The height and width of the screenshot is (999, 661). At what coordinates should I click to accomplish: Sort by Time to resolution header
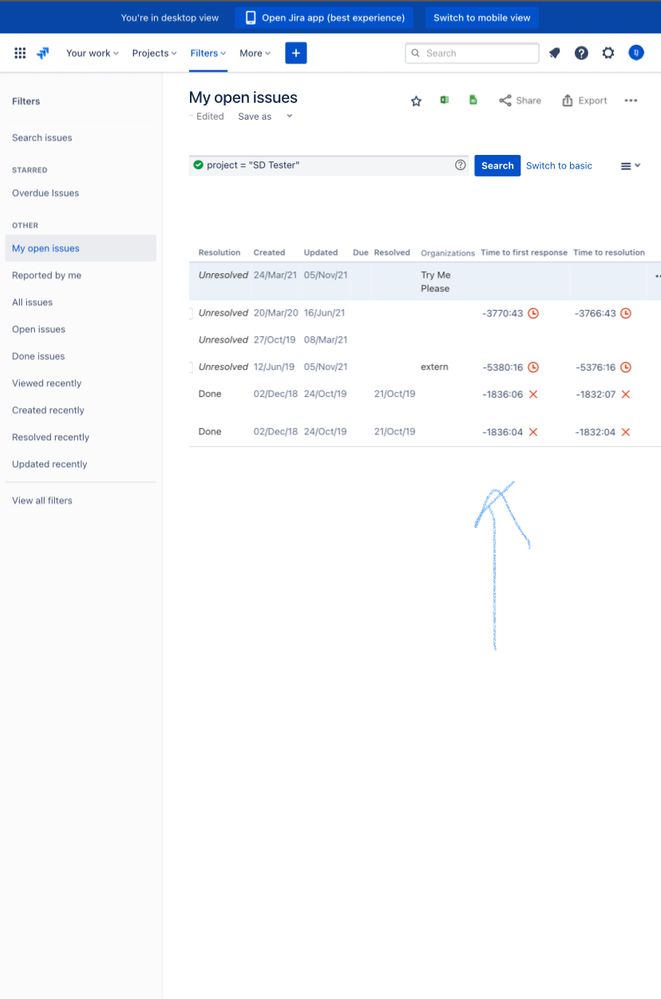[x=609, y=252]
